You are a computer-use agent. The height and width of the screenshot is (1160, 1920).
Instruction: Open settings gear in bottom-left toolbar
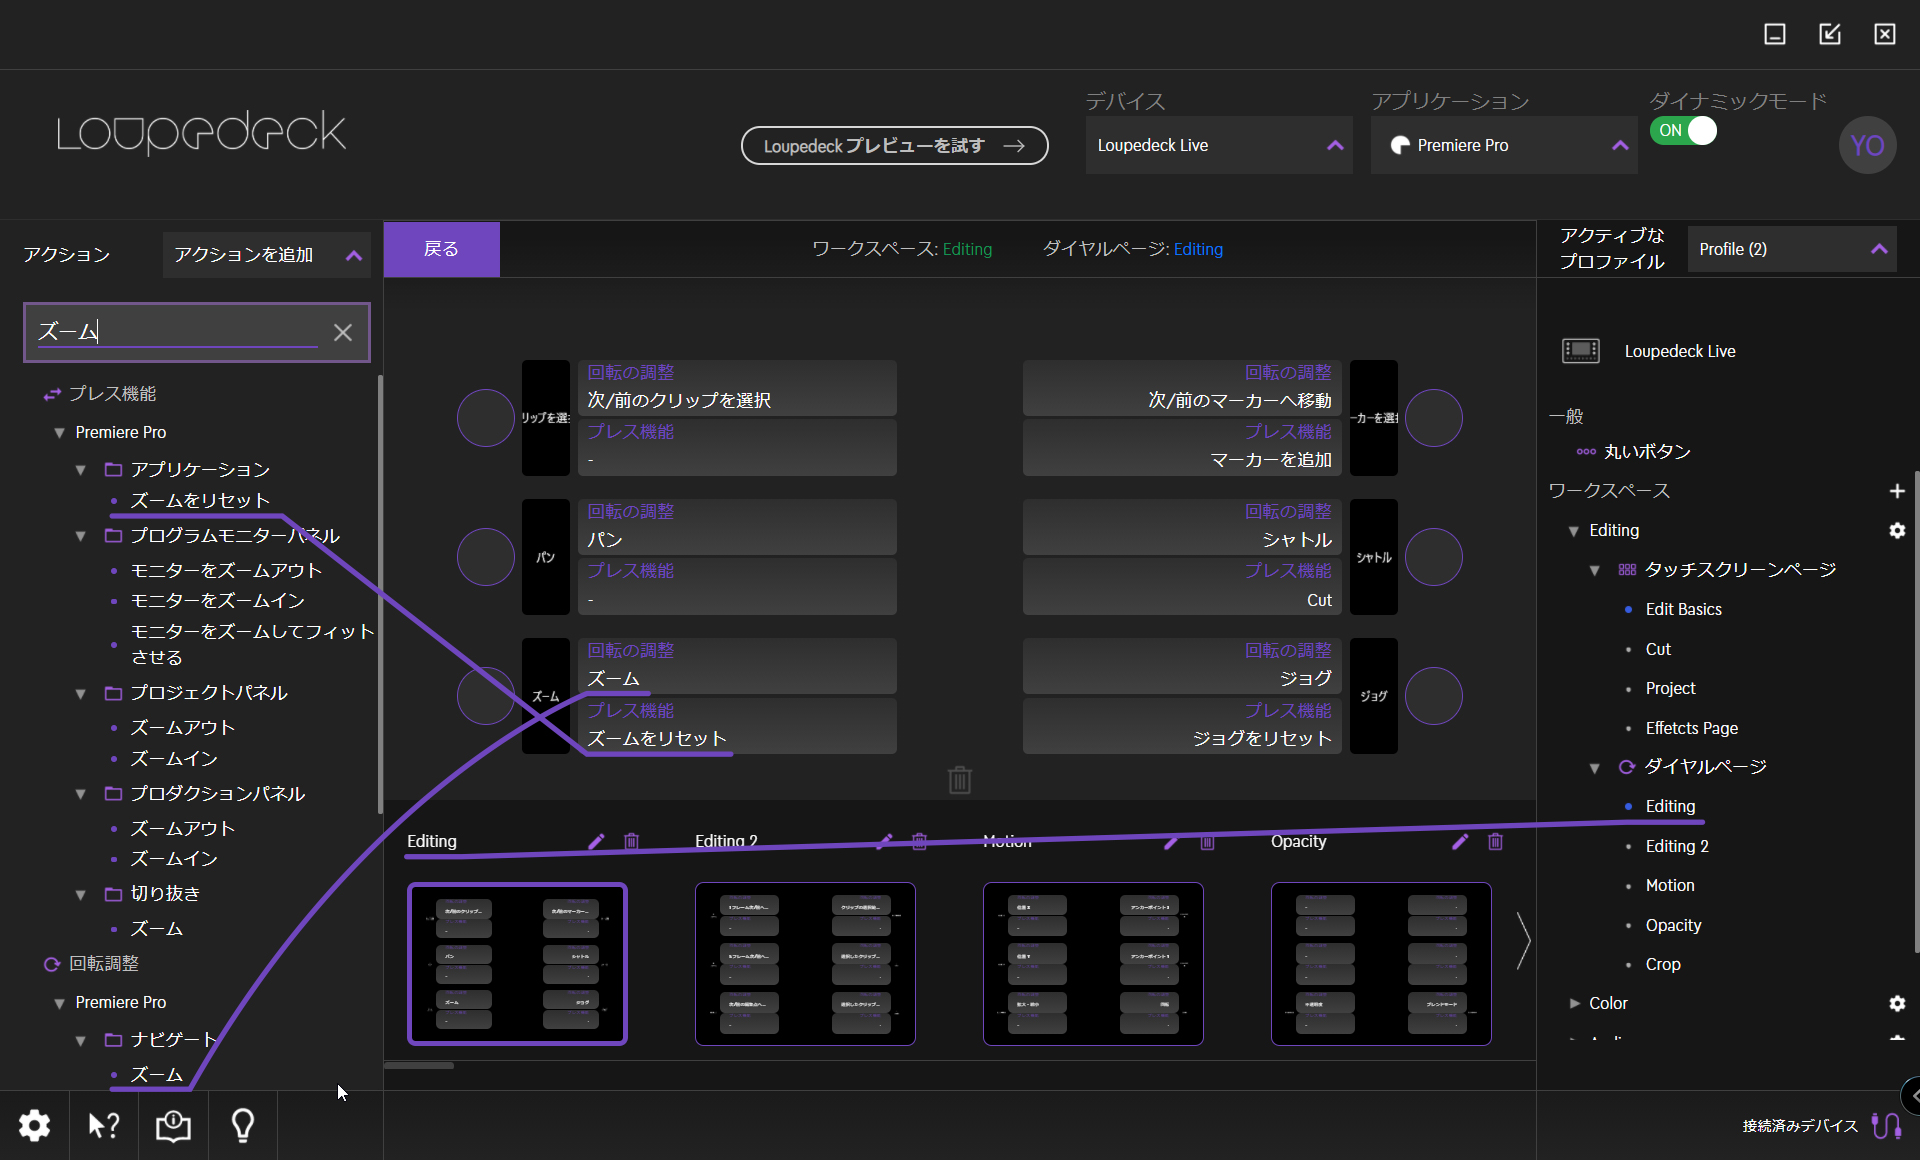pos(34,1126)
